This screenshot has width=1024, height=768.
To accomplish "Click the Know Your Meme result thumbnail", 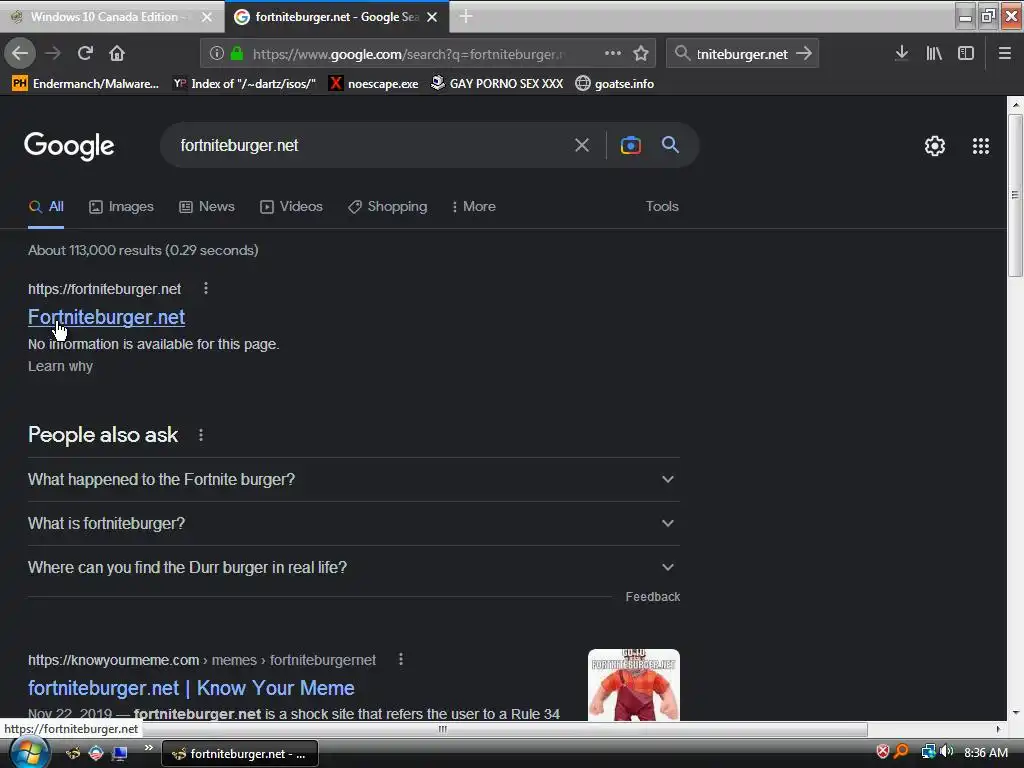I will tap(633, 685).
